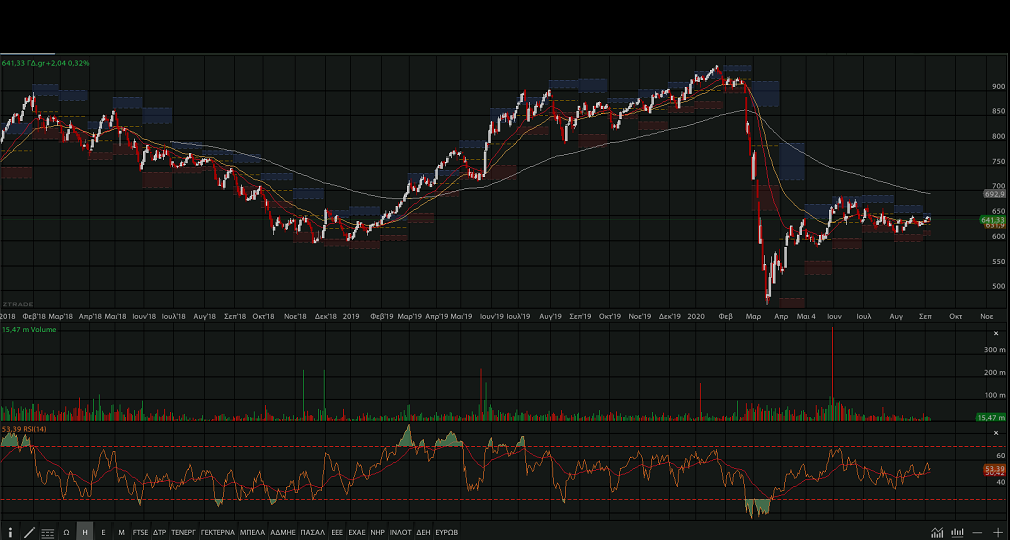Close the Volume indicator panel
The width and height of the screenshot is (1010, 540).
coord(995,329)
